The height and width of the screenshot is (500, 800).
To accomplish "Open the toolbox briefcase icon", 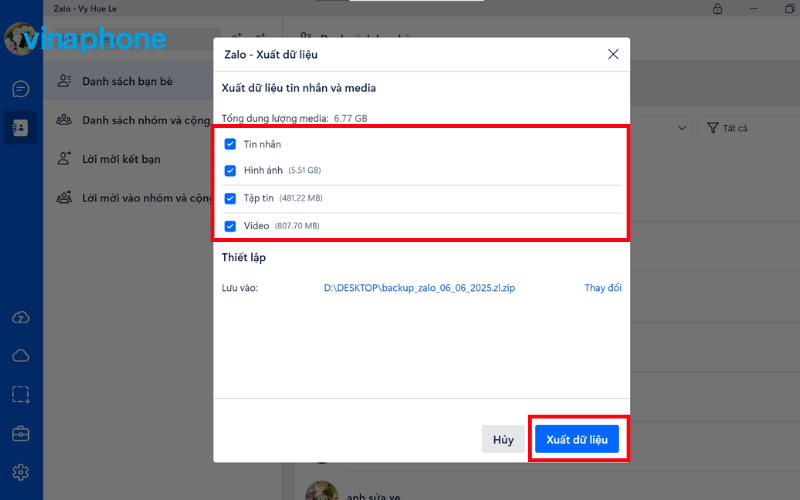I will tap(20, 434).
